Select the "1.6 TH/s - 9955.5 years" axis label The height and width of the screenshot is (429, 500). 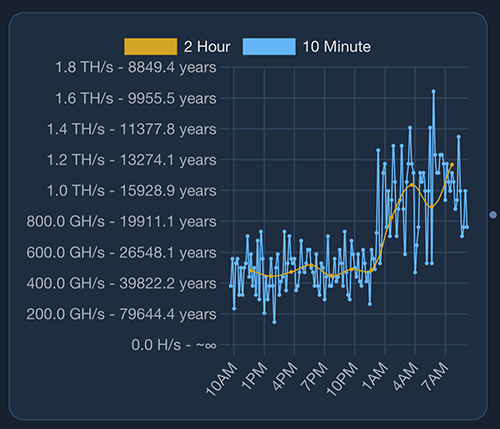[x=136, y=98]
